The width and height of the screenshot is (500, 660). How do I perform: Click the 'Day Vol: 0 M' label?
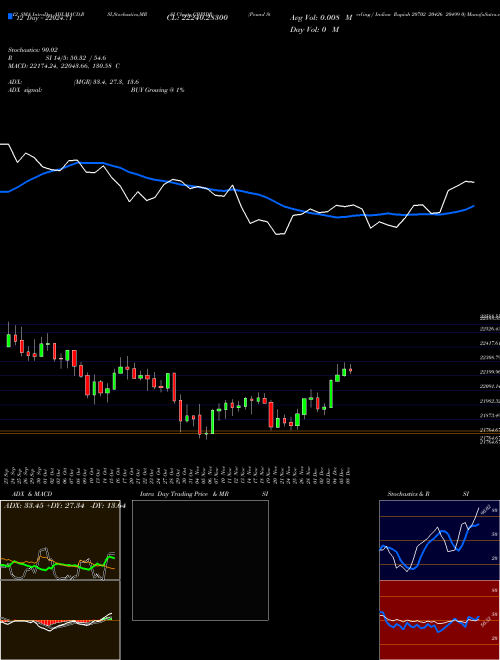click(x=314, y=29)
